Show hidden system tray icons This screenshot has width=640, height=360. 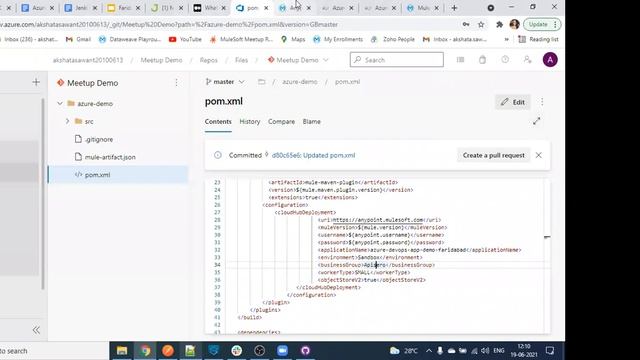click(429, 351)
